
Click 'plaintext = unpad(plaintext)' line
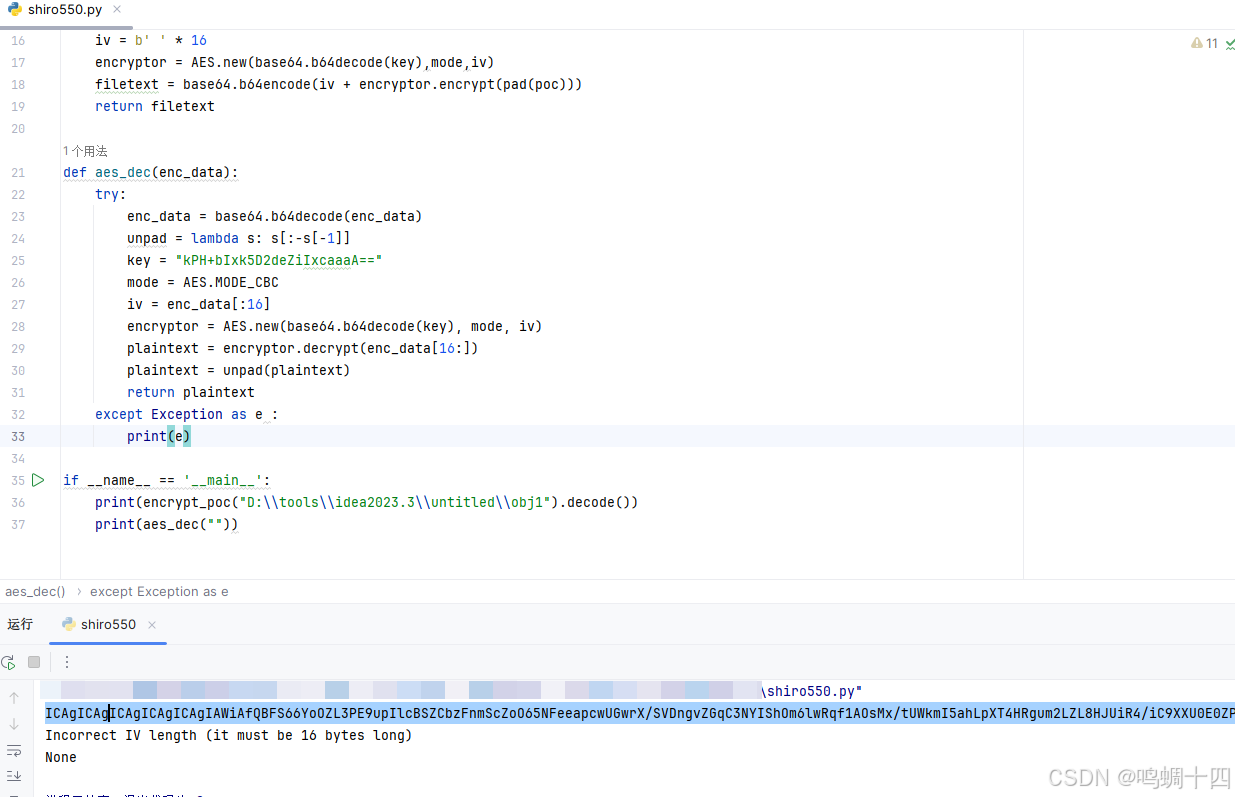point(239,370)
